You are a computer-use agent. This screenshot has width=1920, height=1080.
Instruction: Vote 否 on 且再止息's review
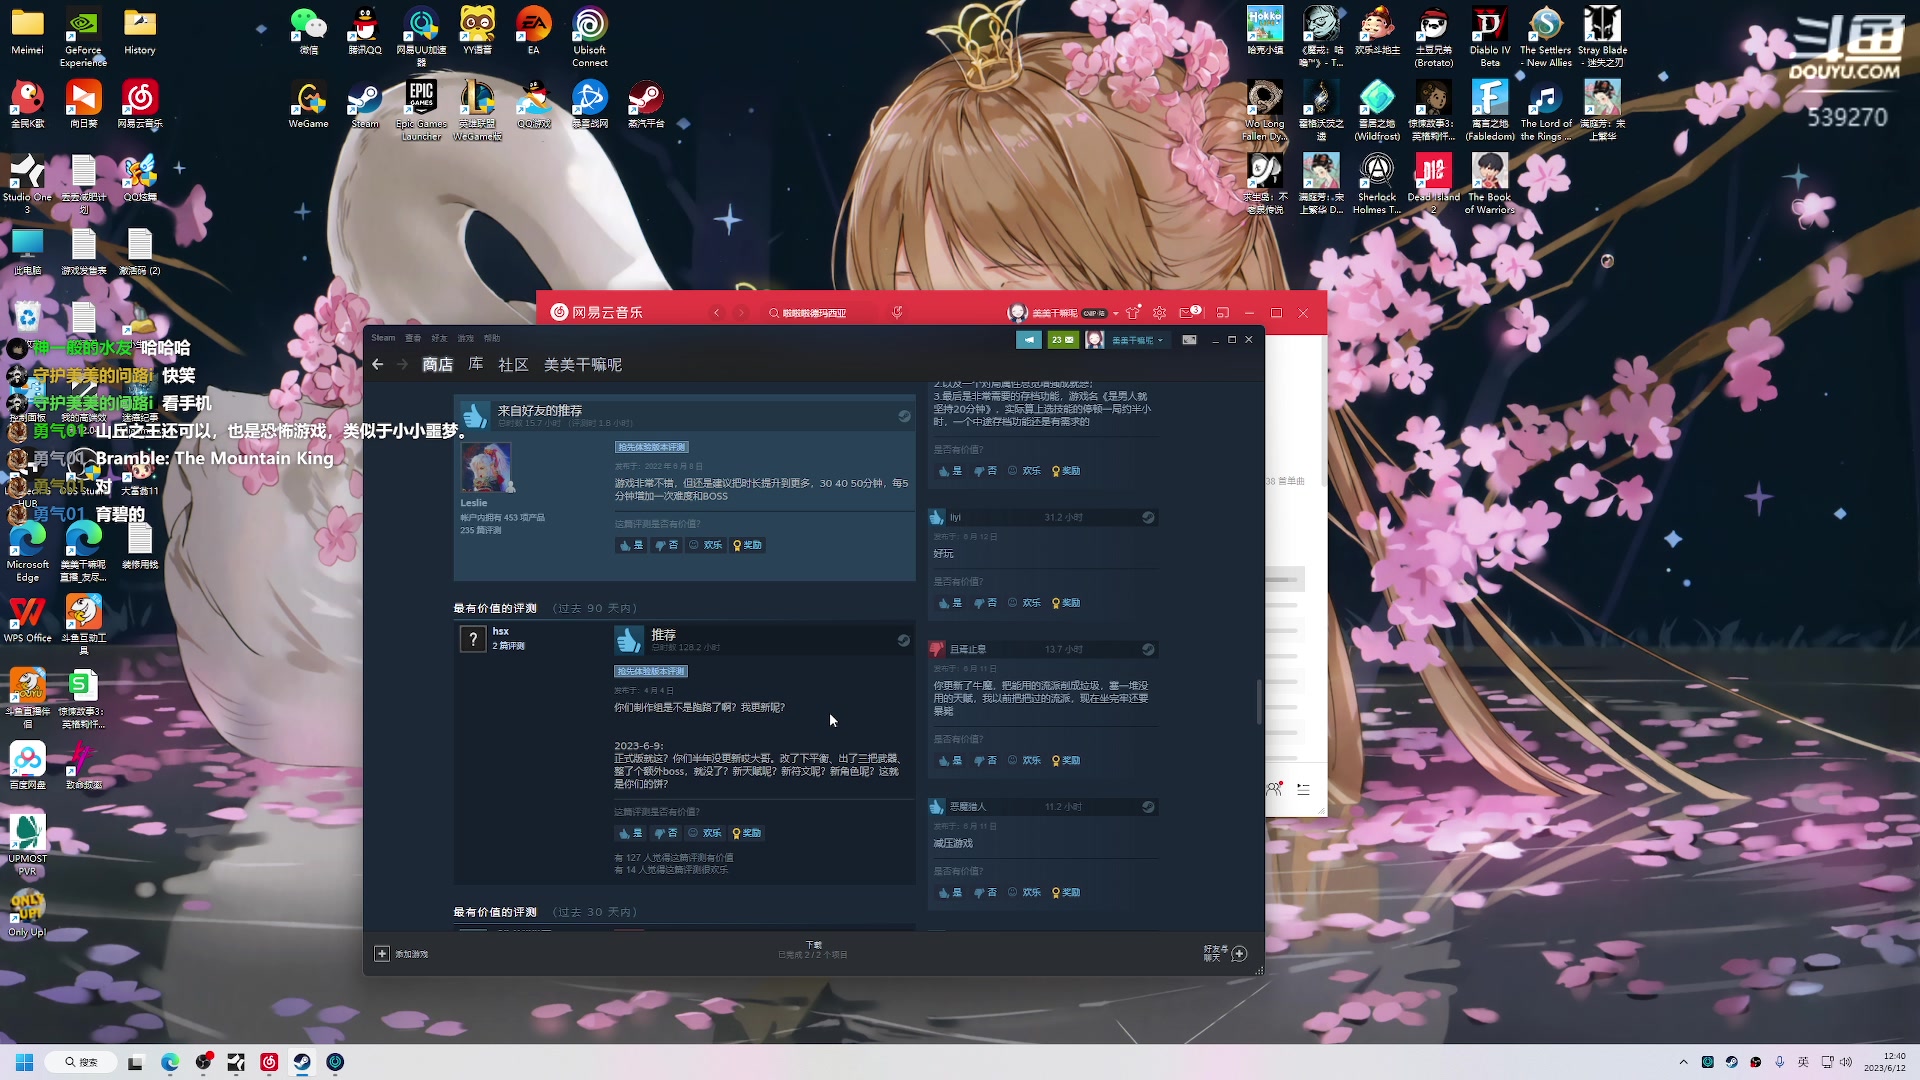[x=985, y=761]
